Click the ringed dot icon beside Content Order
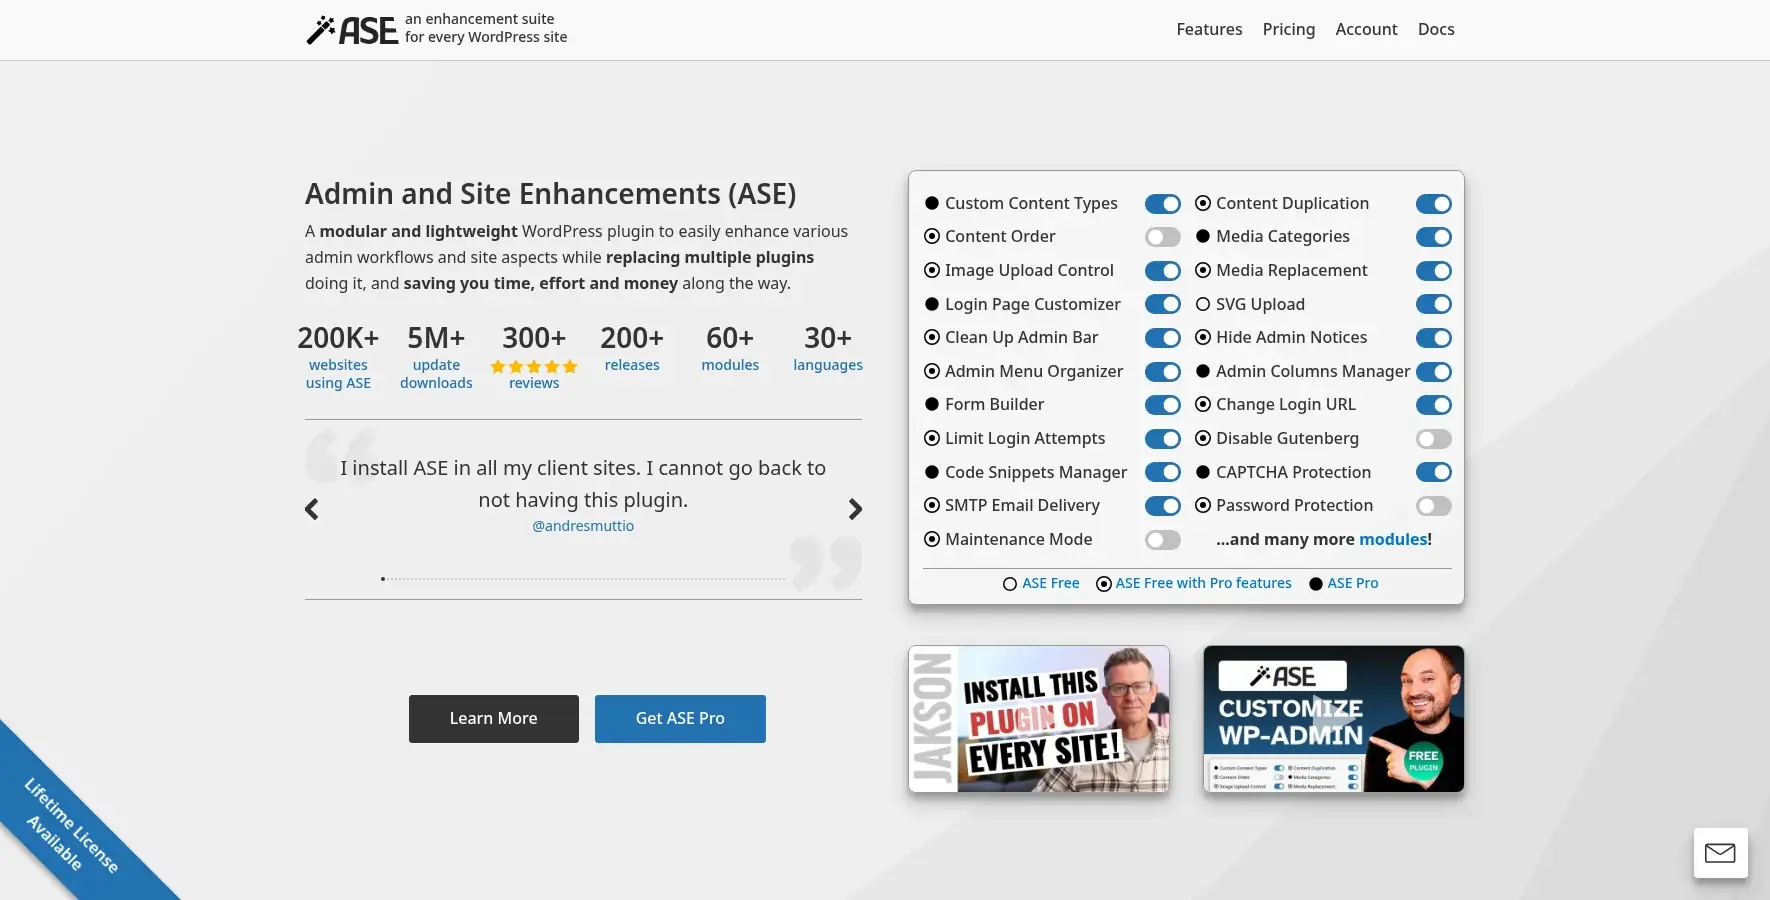 (932, 236)
